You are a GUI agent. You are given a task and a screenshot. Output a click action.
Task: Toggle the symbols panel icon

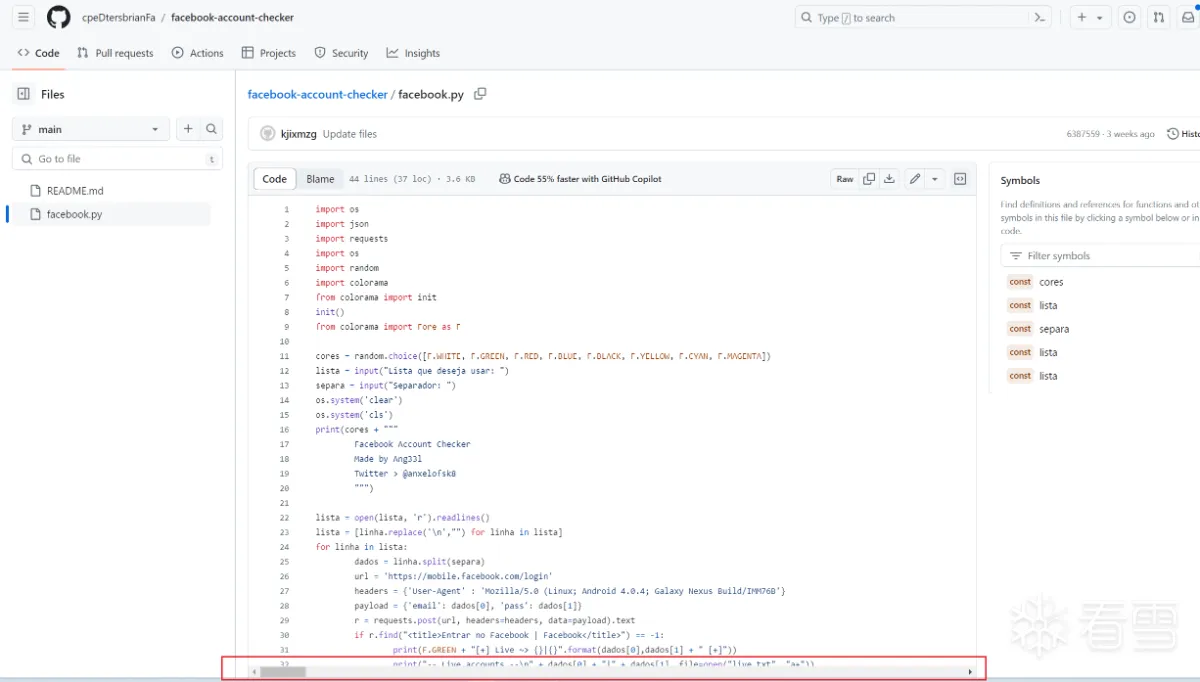[960, 179]
